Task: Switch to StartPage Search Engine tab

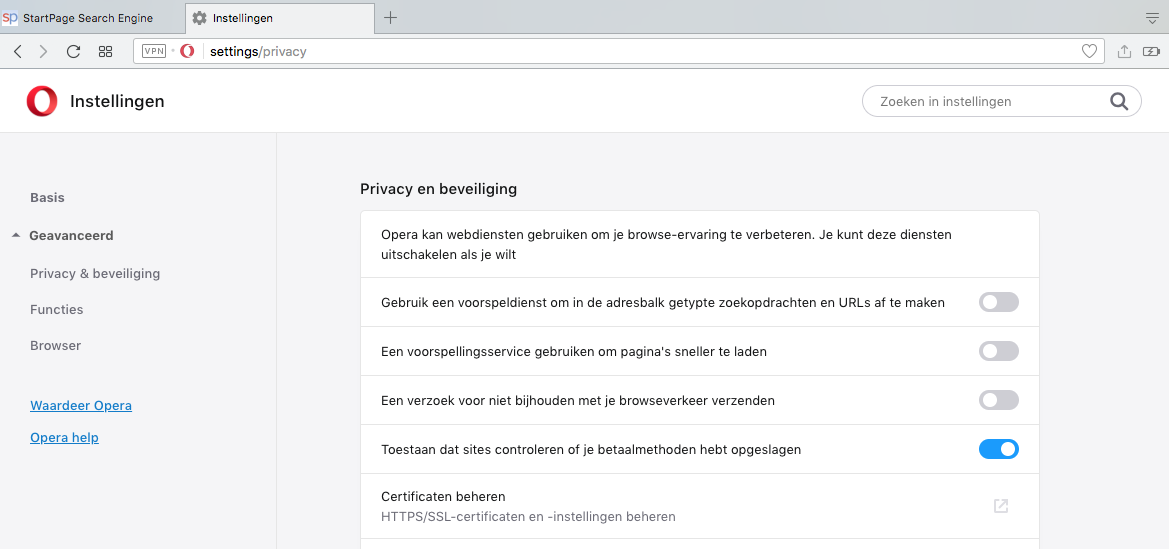Action: tap(88, 18)
